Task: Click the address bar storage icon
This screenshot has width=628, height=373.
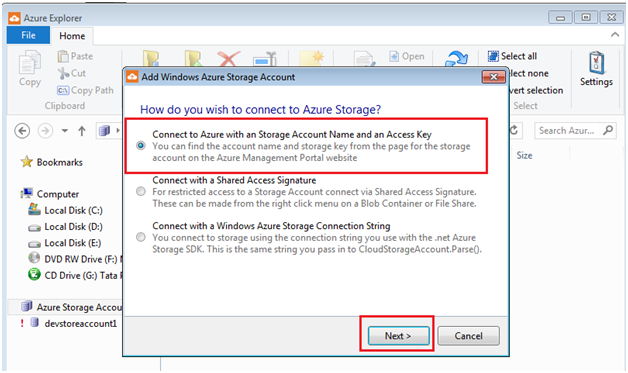Action: [x=105, y=131]
